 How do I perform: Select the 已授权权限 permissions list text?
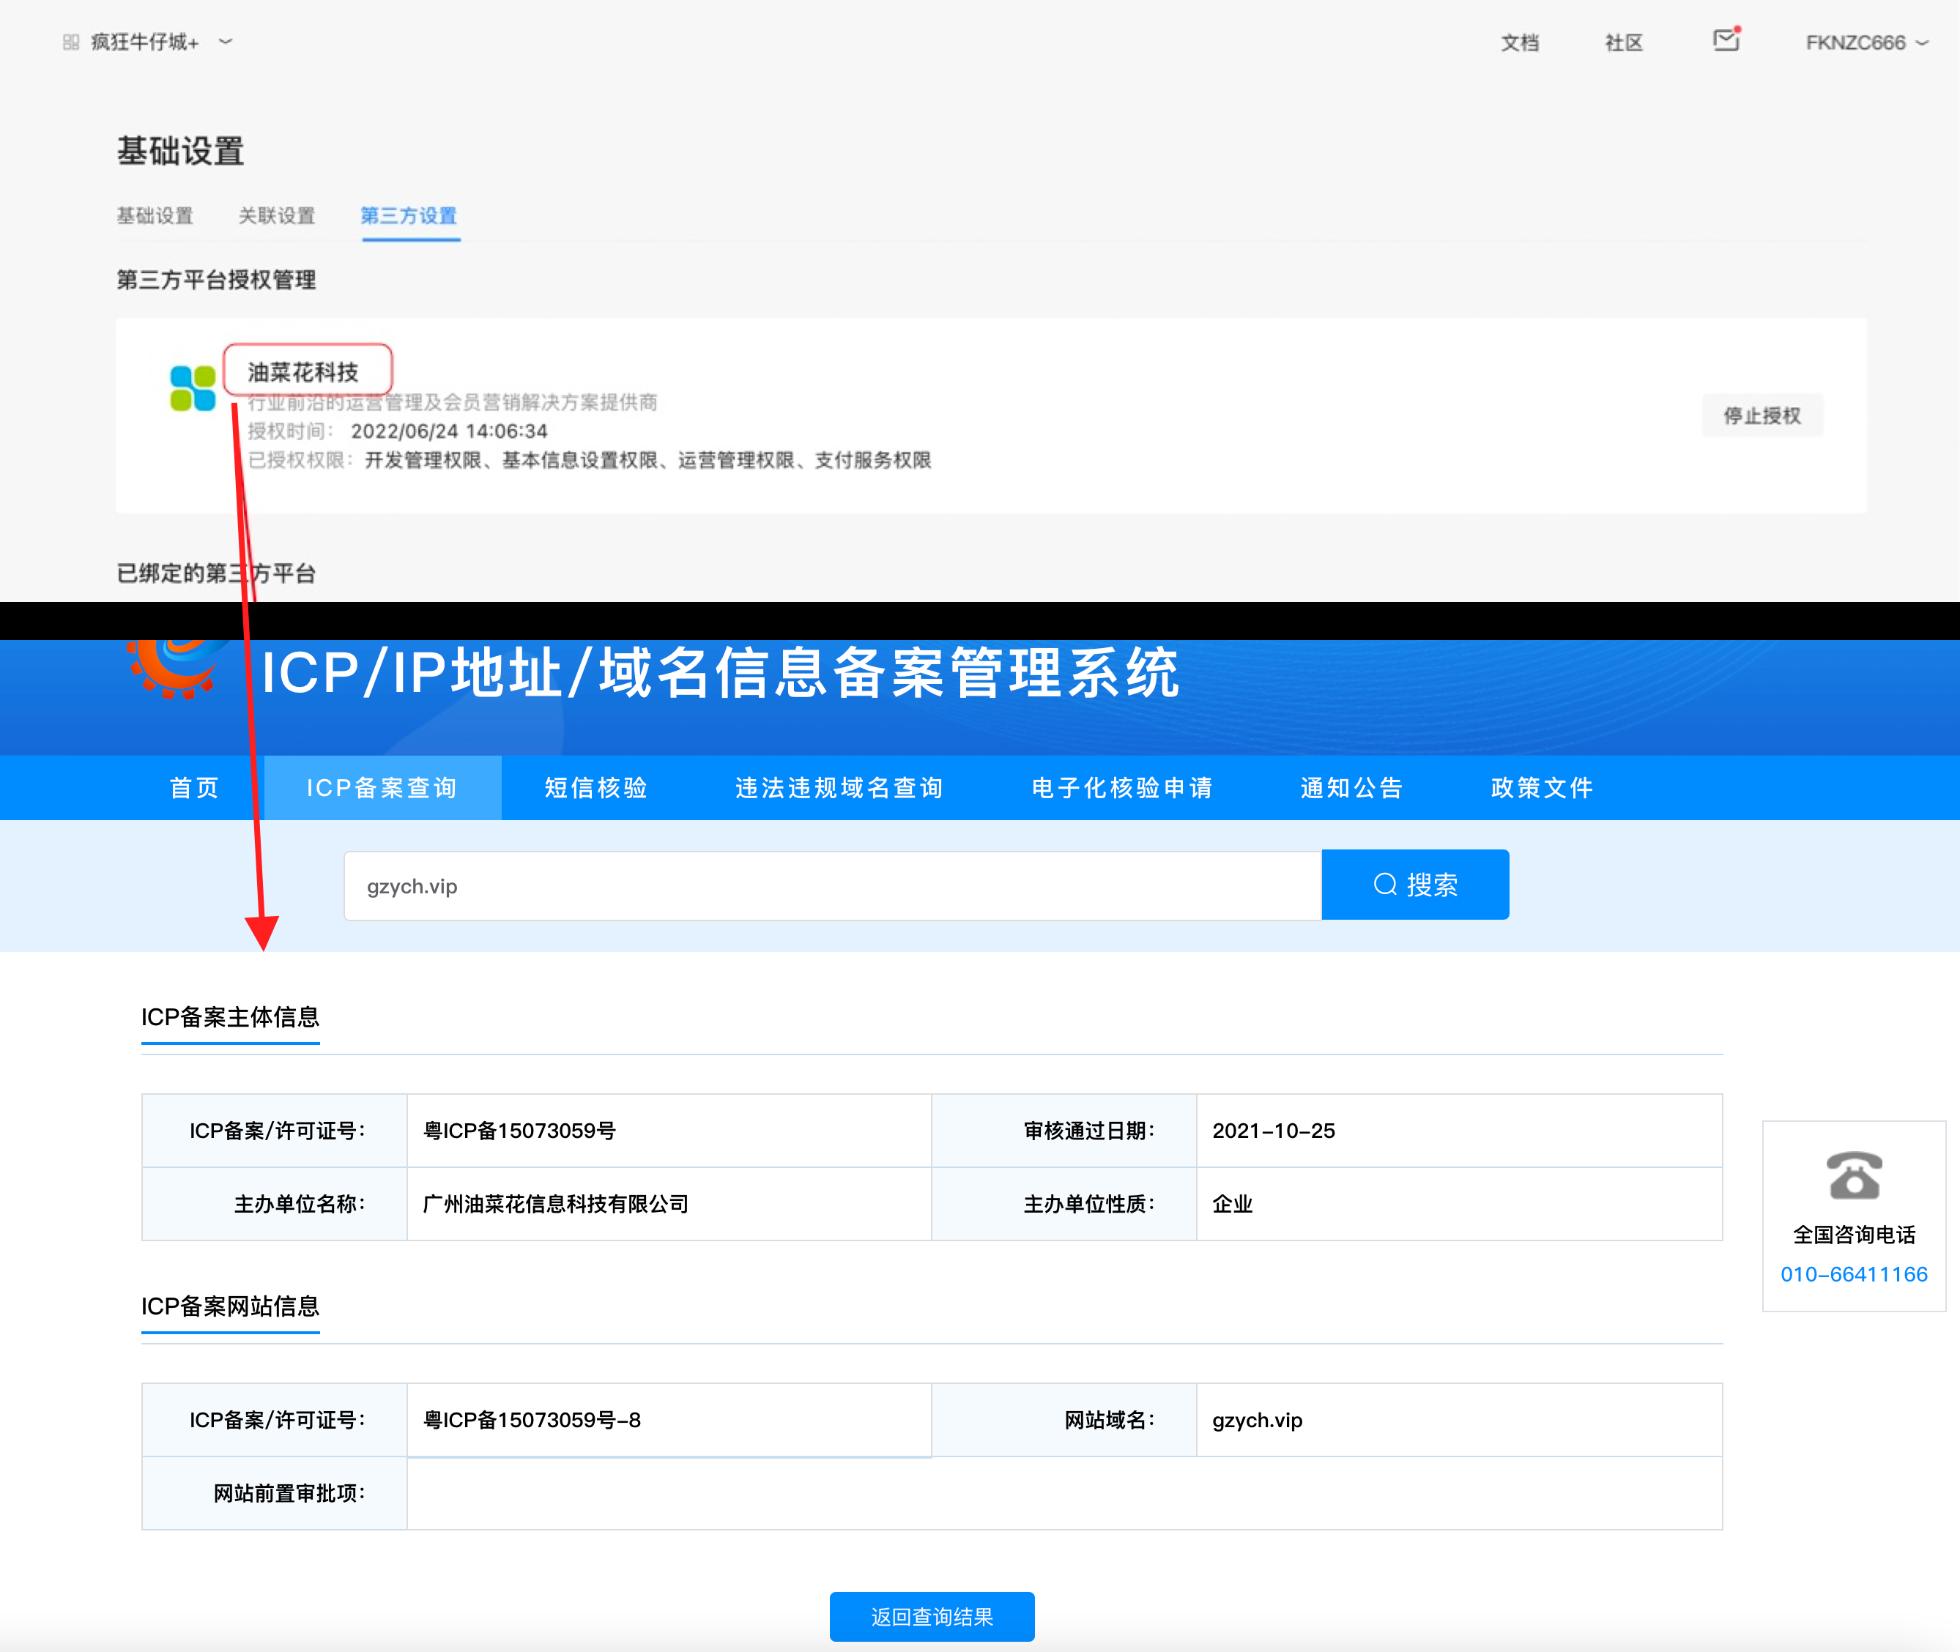[x=648, y=460]
